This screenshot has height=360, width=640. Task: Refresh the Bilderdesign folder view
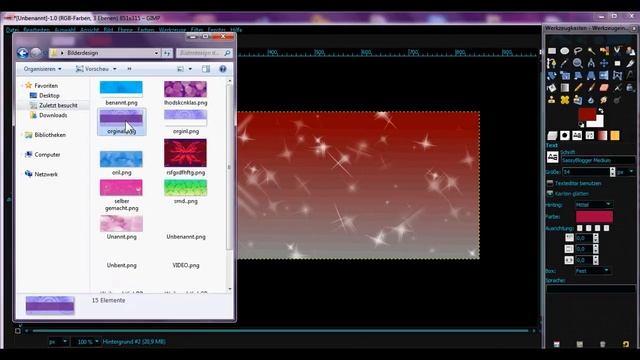167,53
